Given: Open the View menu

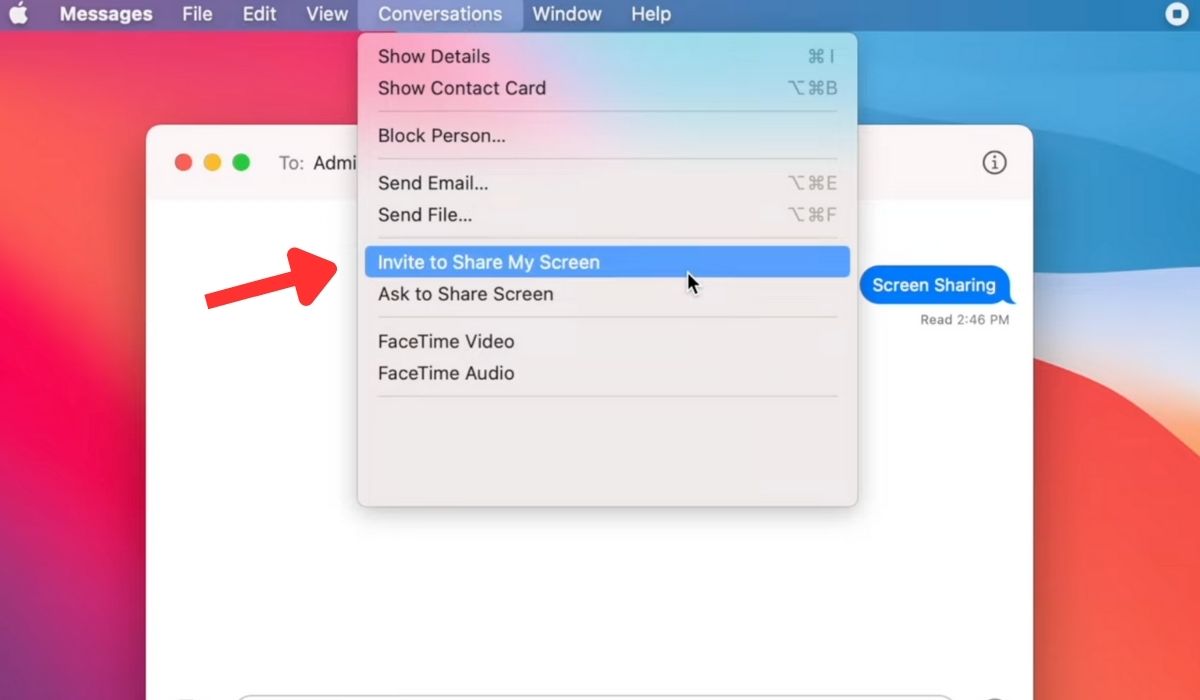Looking at the screenshot, I should click(x=327, y=14).
